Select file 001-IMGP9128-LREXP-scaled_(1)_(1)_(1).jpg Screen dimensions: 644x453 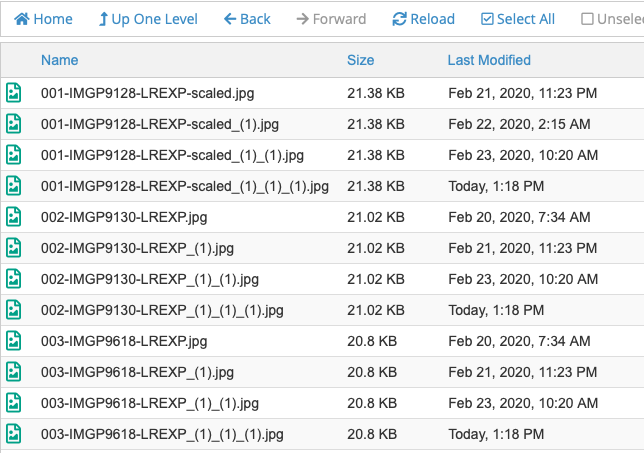184,186
